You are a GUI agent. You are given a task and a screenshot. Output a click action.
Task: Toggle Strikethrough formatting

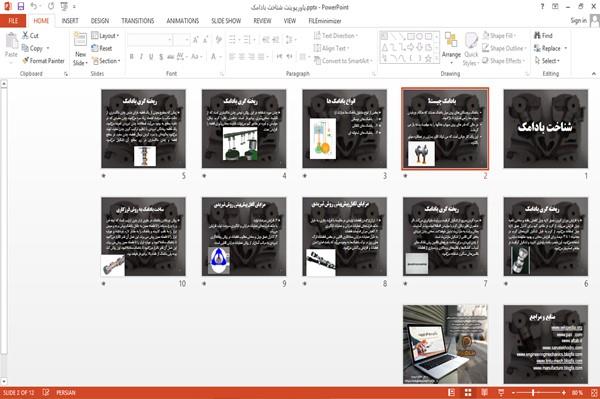pyautogui.click(x=171, y=57)
